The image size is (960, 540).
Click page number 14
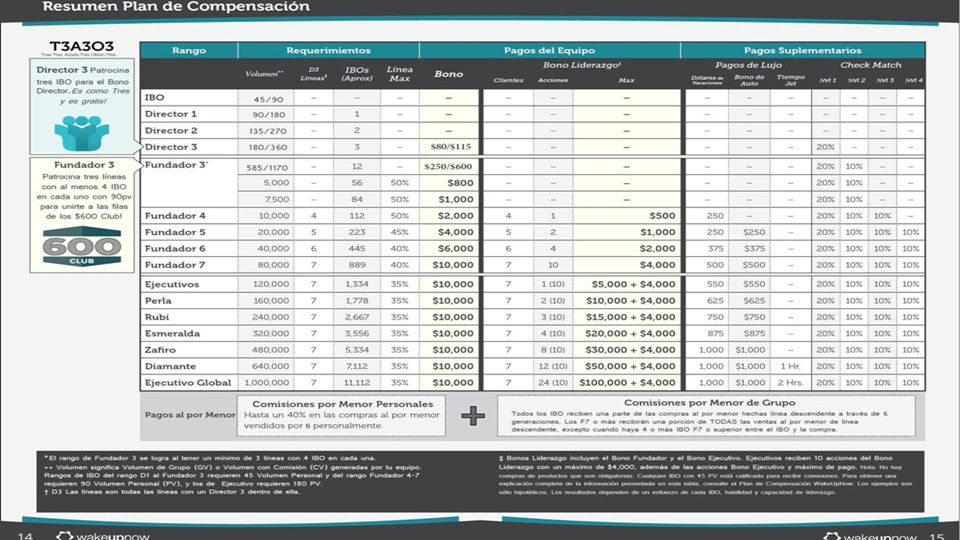25,536
